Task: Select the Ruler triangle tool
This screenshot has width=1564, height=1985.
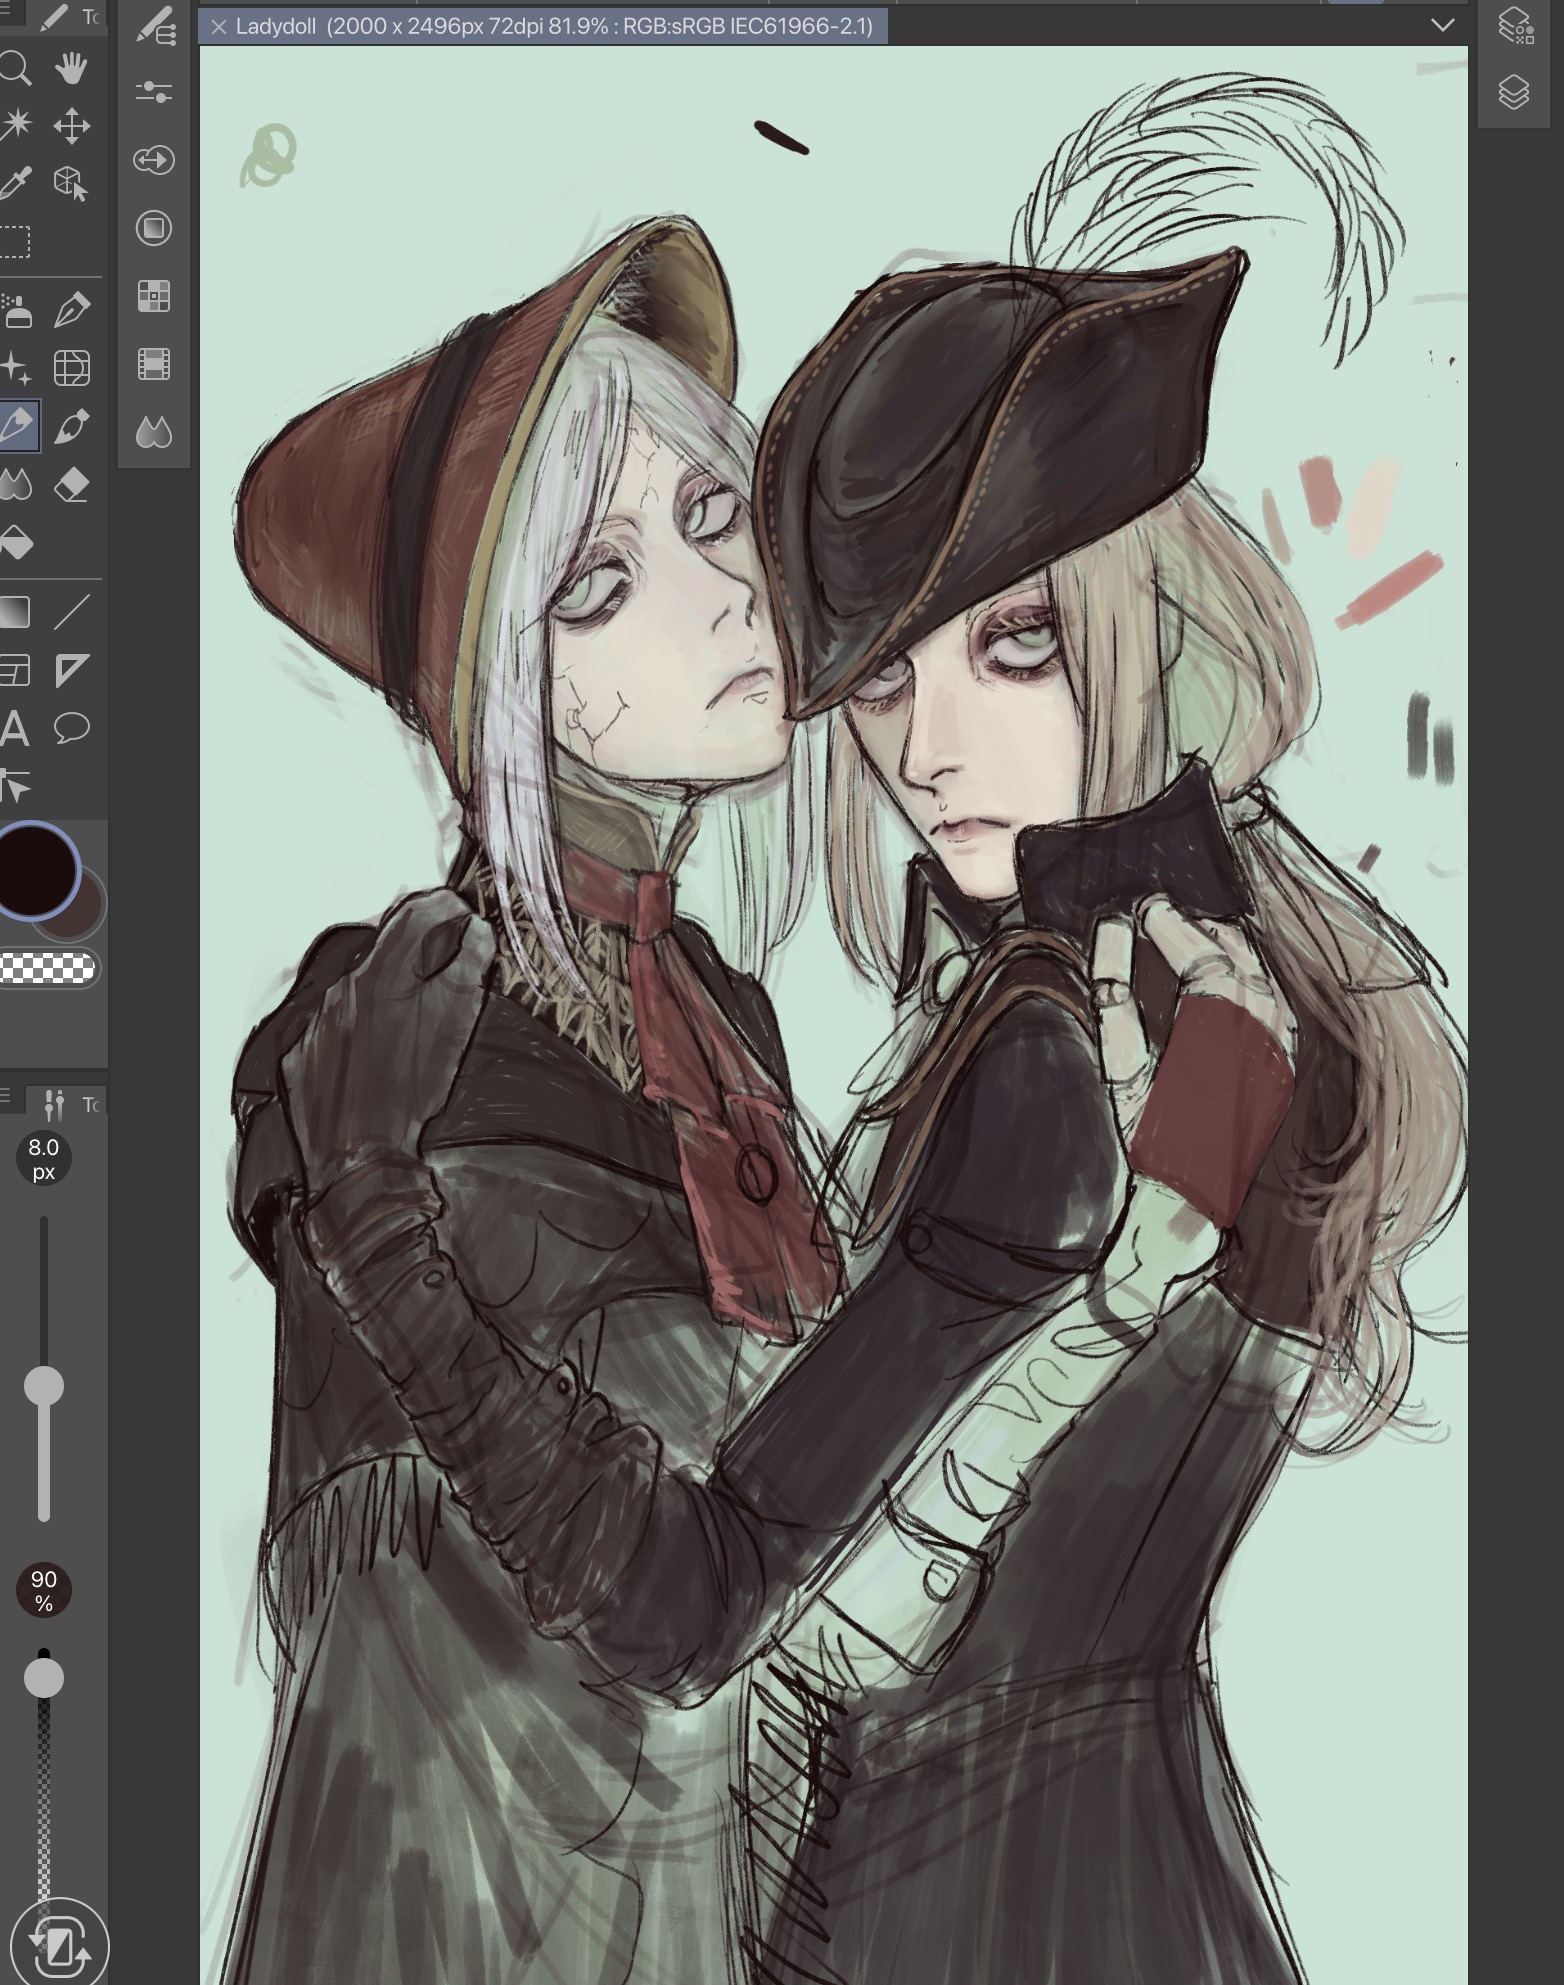Action: click(71, 670)
